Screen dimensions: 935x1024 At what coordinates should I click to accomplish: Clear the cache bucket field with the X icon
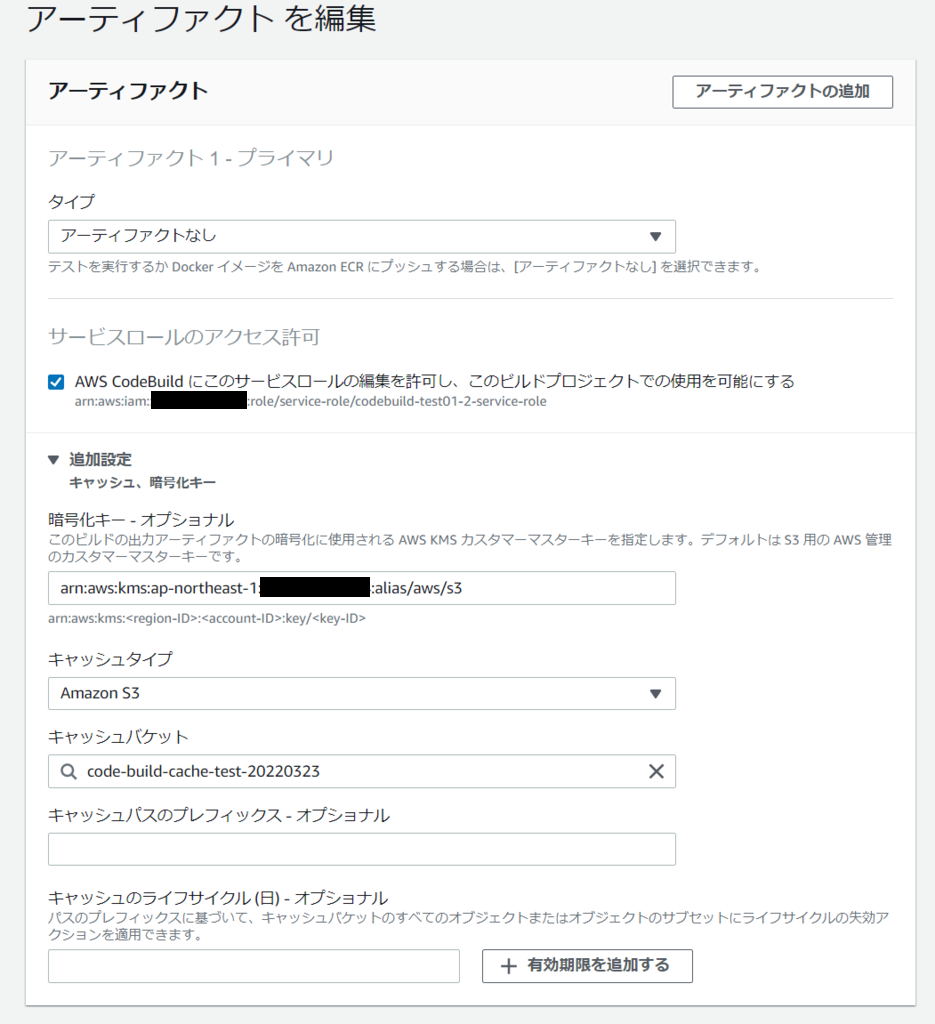pyautogui.click(x=657, y=771)
